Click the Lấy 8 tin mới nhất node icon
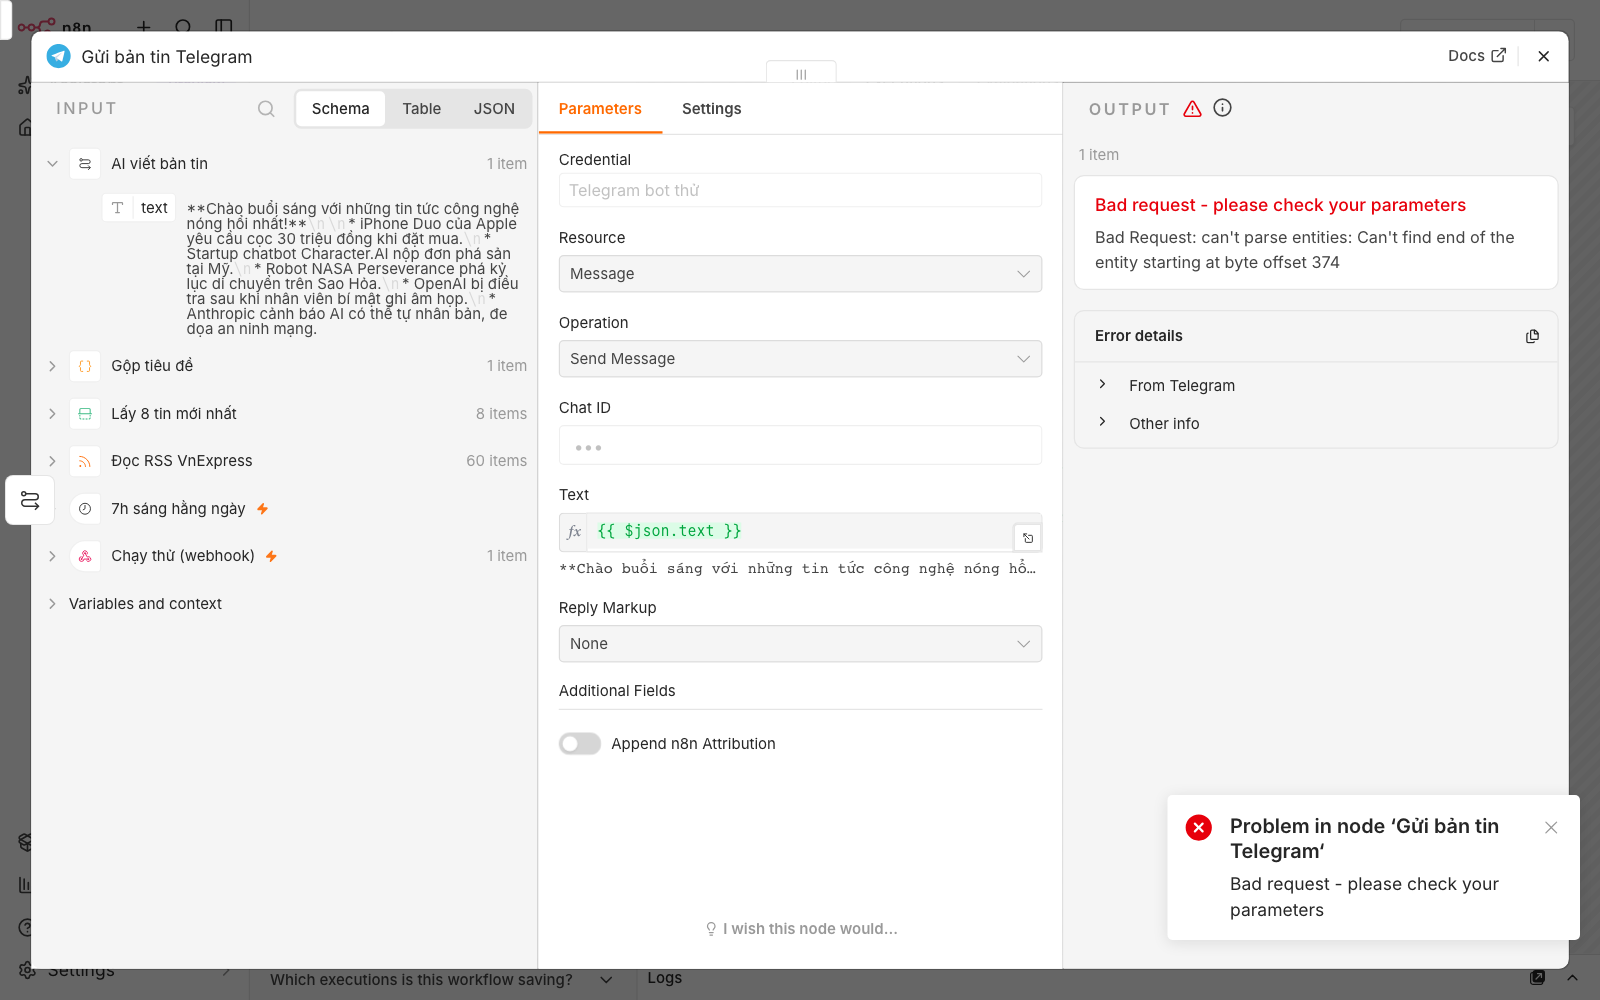1600x1000 pixels. [x=85, y=414]
